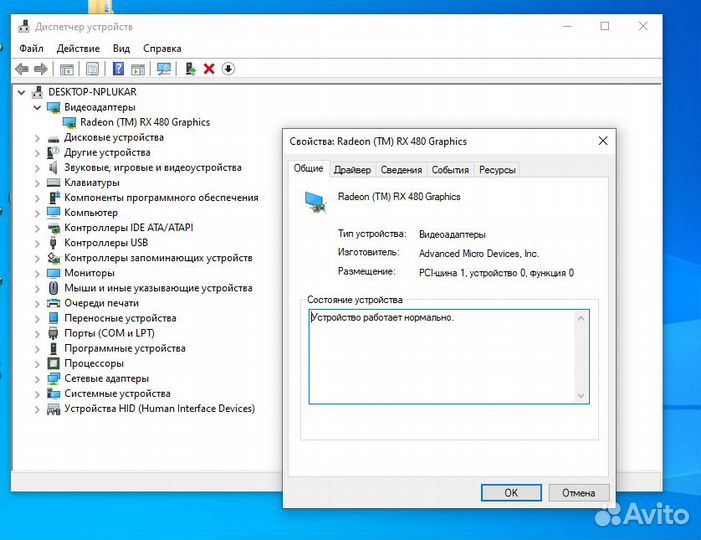Confirm the properties dialog with OK
Viewport: 701px width, 540px height.
point(511,493)
